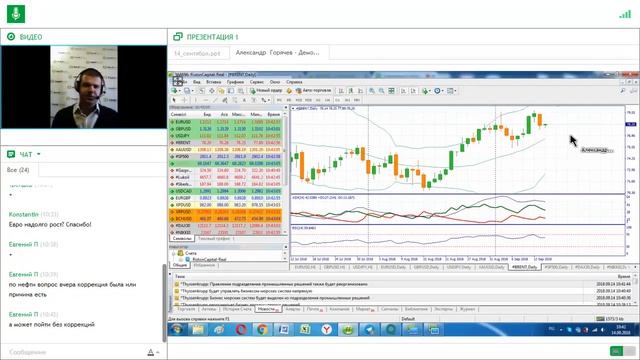Viewport: 640px width, 360px height.
Task: Toggle chart shift icon
Action: [413, 91]
